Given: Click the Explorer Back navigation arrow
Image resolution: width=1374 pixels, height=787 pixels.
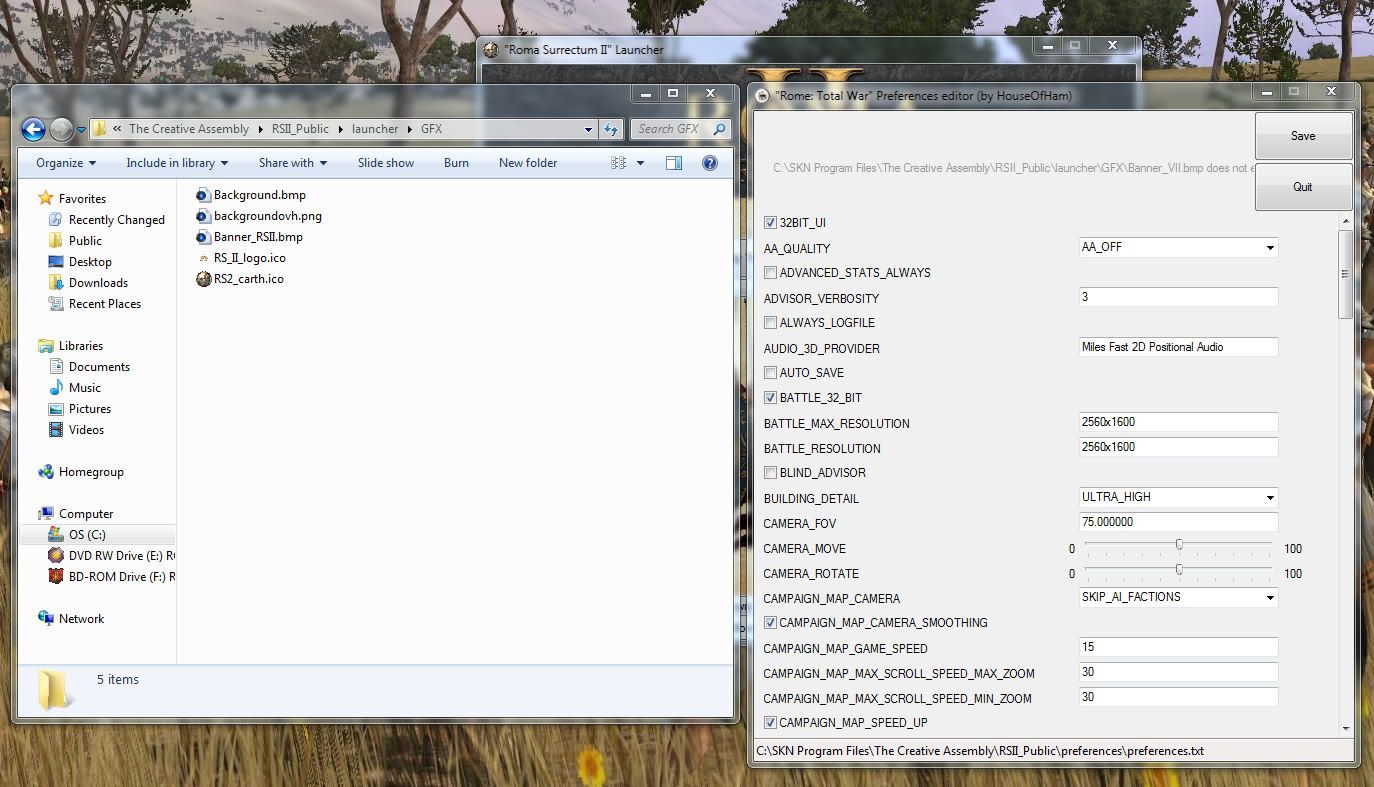Looking at the screenshot, I should coord(33,129).
